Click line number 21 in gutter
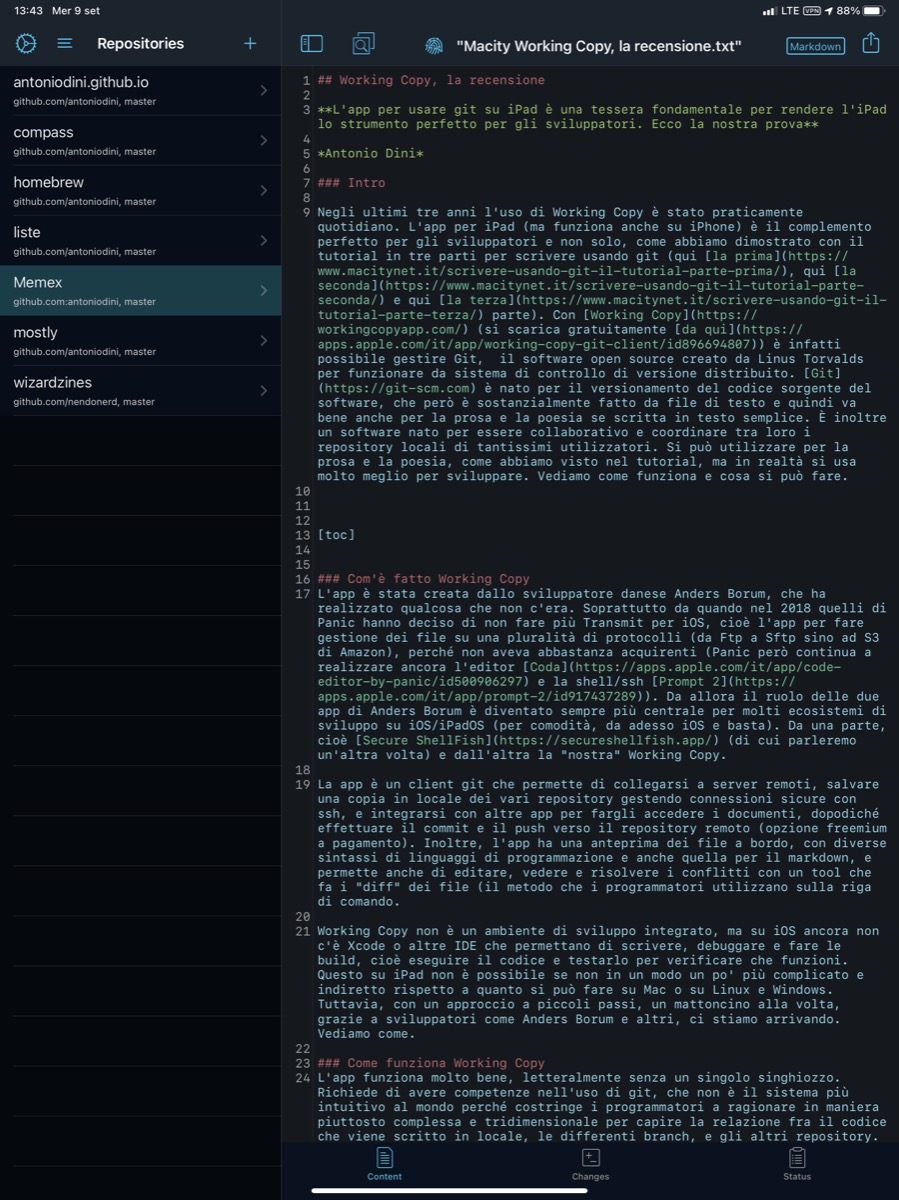Viewport: 899px width, 1200px height. pyautogui.click(x=304, y=931)
